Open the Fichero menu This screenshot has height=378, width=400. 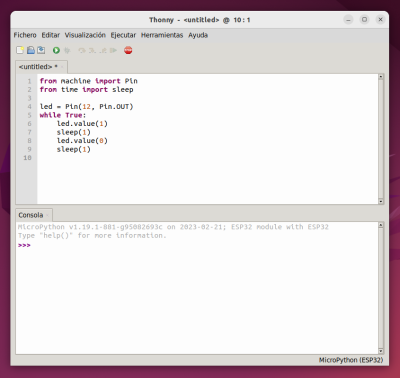(25, 35)
